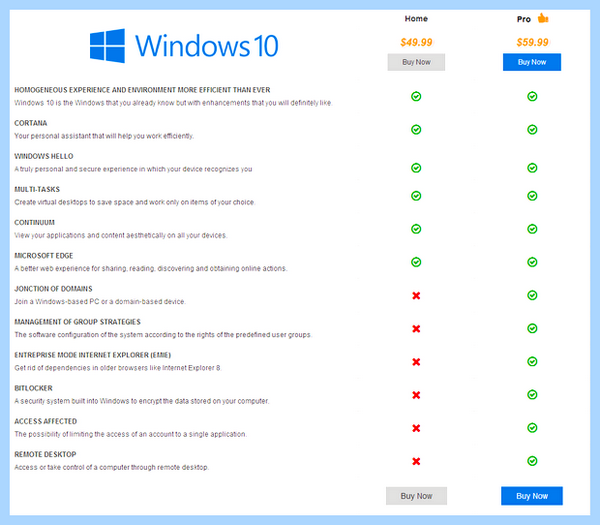The width and height of the screenshot is (600, 525).
Task: Click the 'A better web experience' description
Action: tap(151, 268)
